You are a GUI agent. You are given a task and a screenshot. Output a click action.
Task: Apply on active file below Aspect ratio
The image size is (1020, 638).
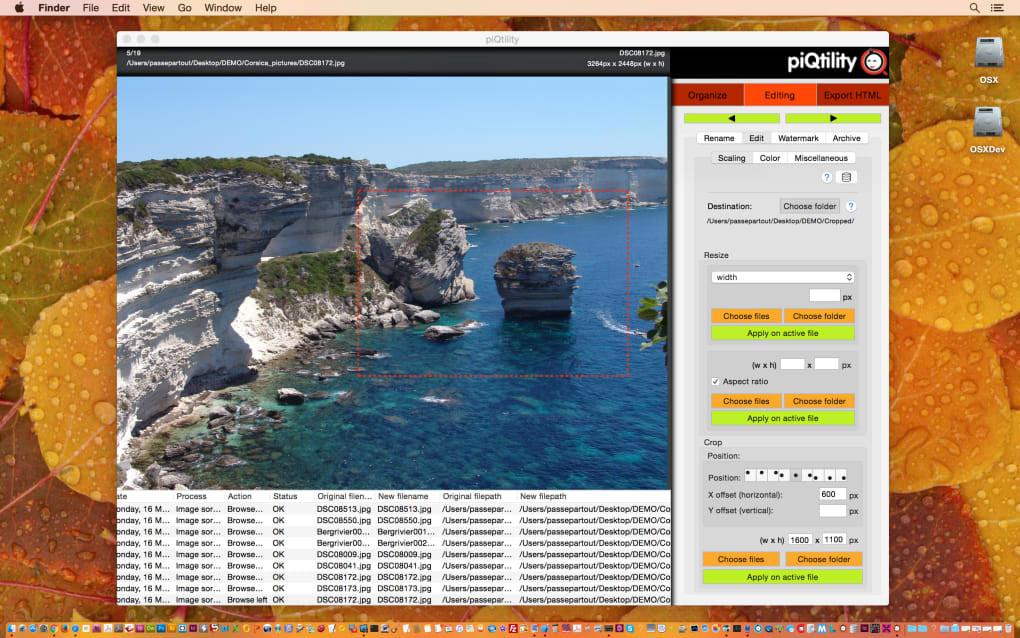pyautogui.click(x=783, y=418)
